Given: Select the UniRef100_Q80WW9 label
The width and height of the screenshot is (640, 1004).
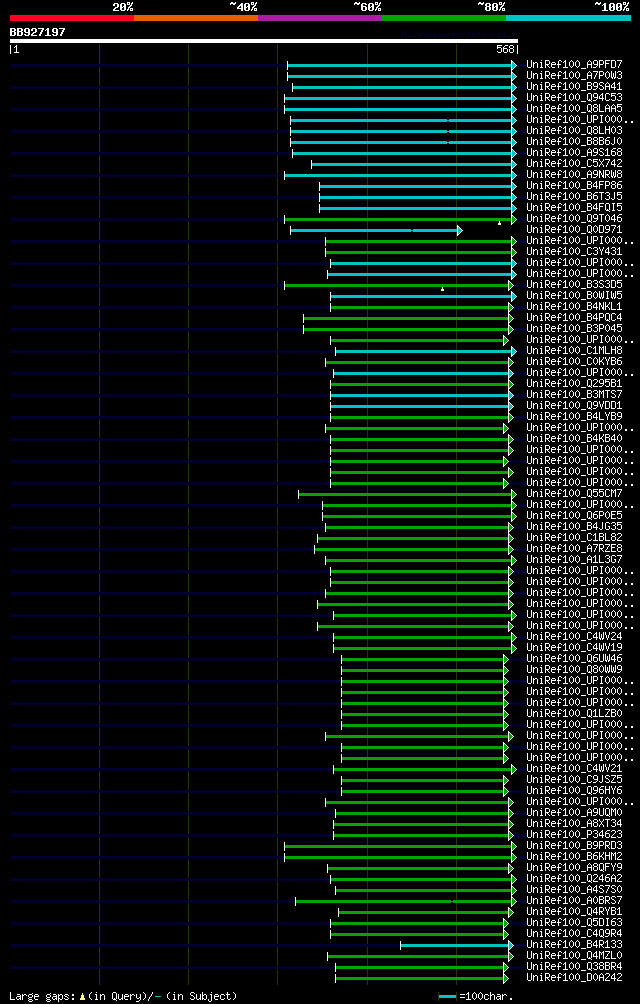Looking at the screenshot, I should [574, 670].
